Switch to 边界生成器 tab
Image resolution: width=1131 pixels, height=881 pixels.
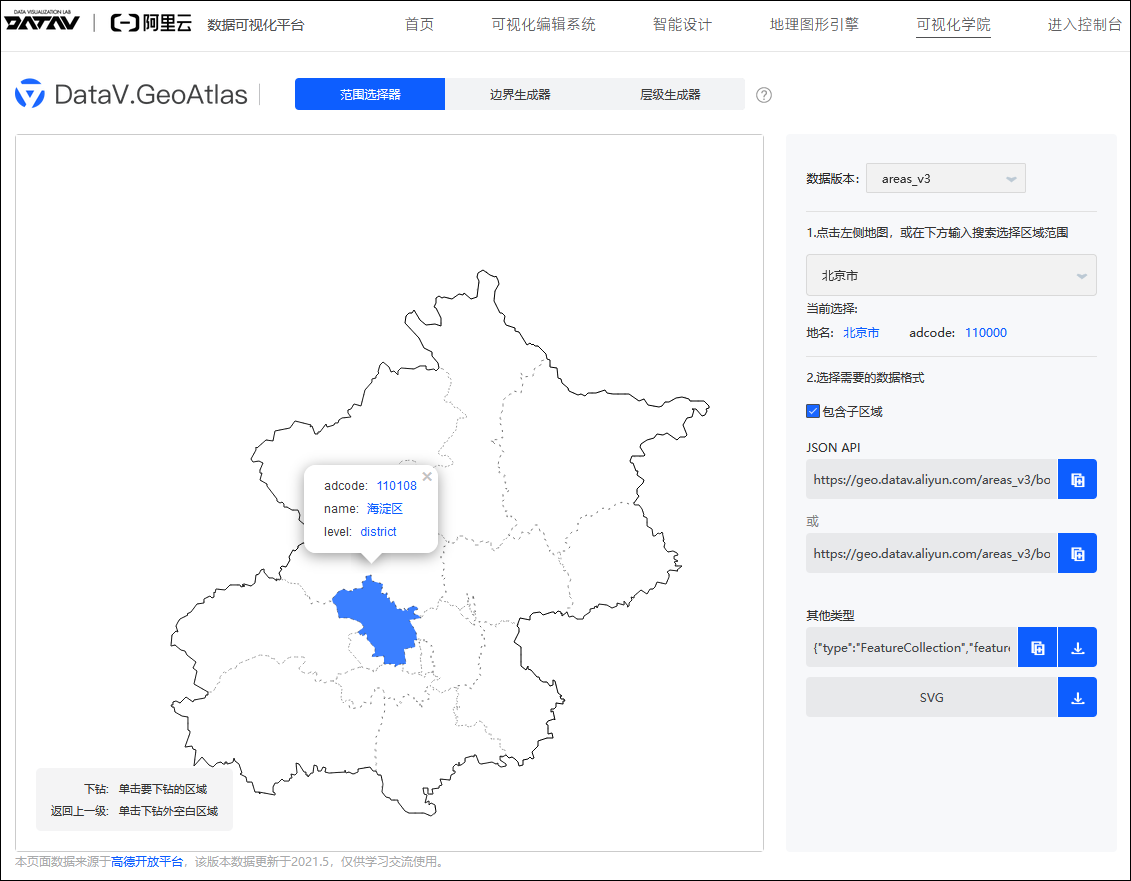pos(520,95)
